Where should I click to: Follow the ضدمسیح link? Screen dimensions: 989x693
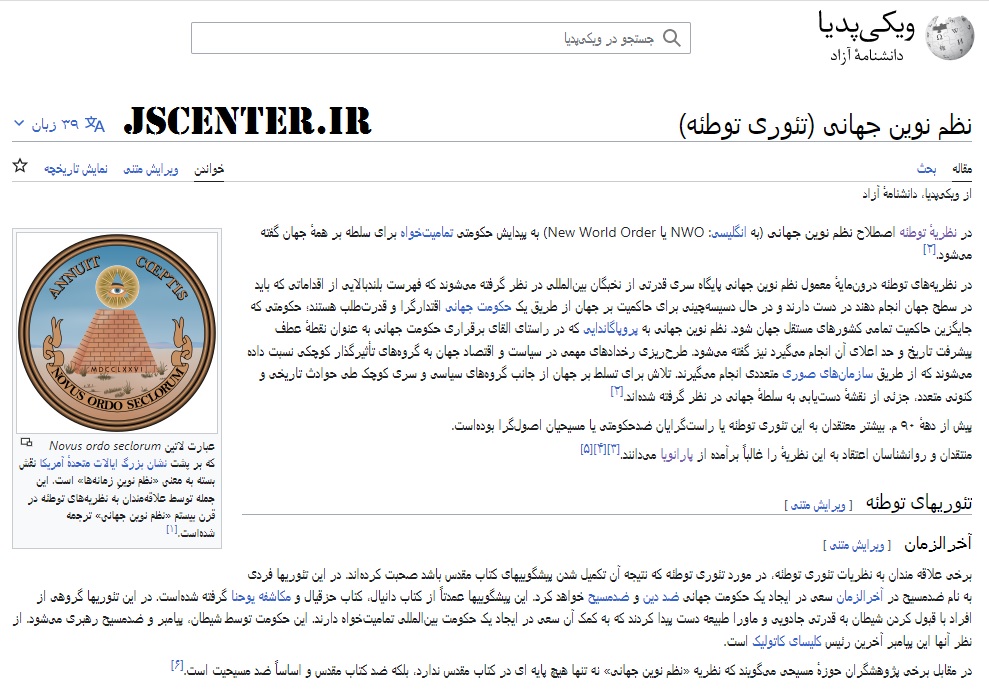608,597
